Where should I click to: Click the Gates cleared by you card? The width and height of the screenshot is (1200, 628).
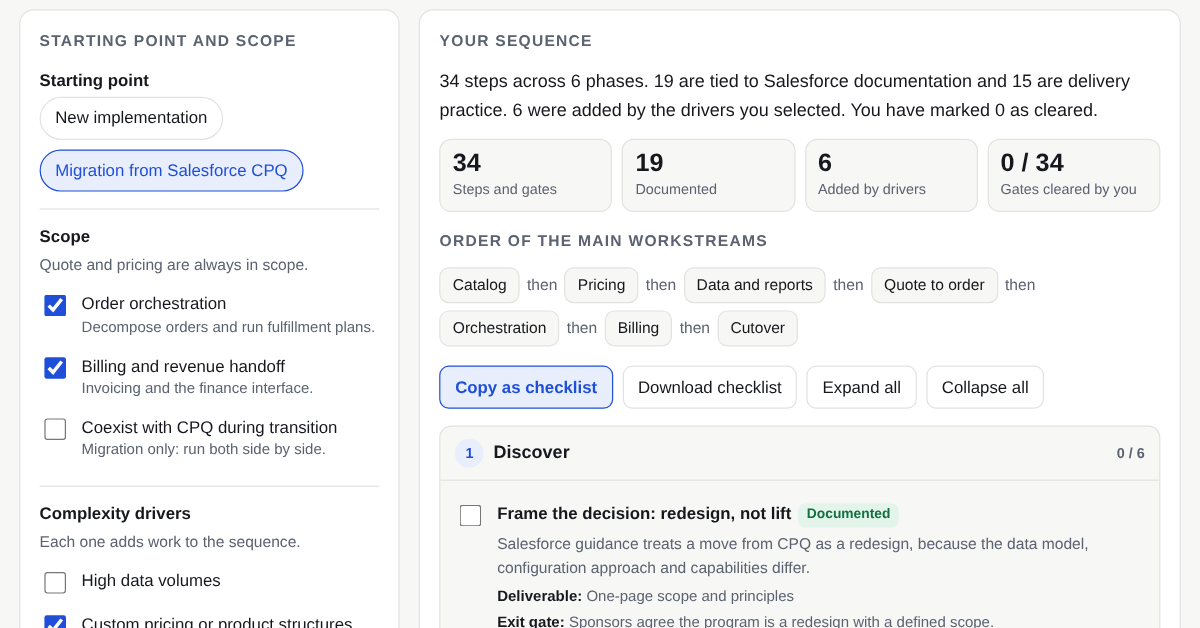click(1073, 175)
